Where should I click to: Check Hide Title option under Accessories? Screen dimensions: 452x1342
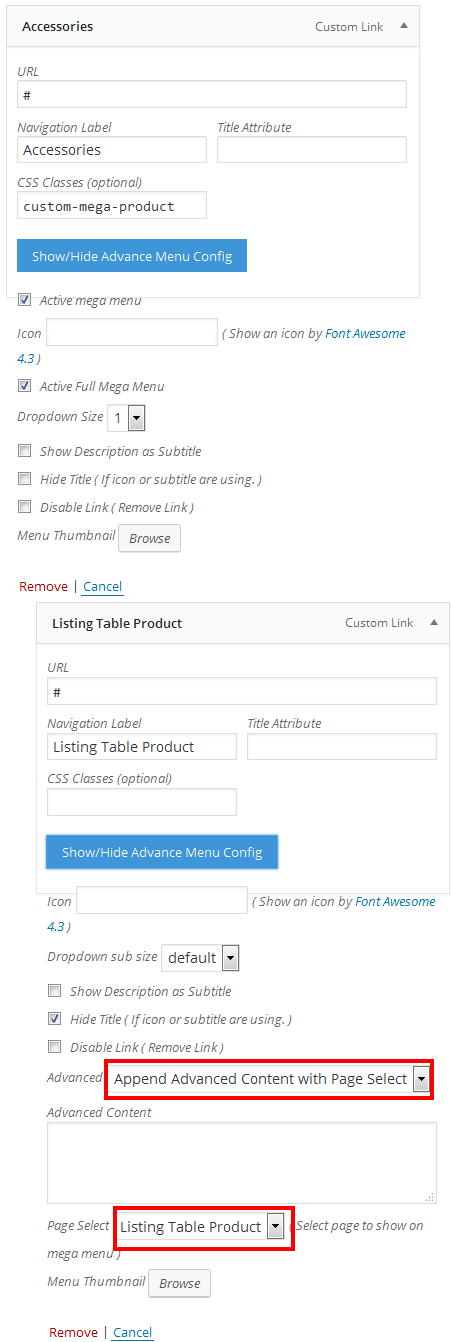[24, 478]
